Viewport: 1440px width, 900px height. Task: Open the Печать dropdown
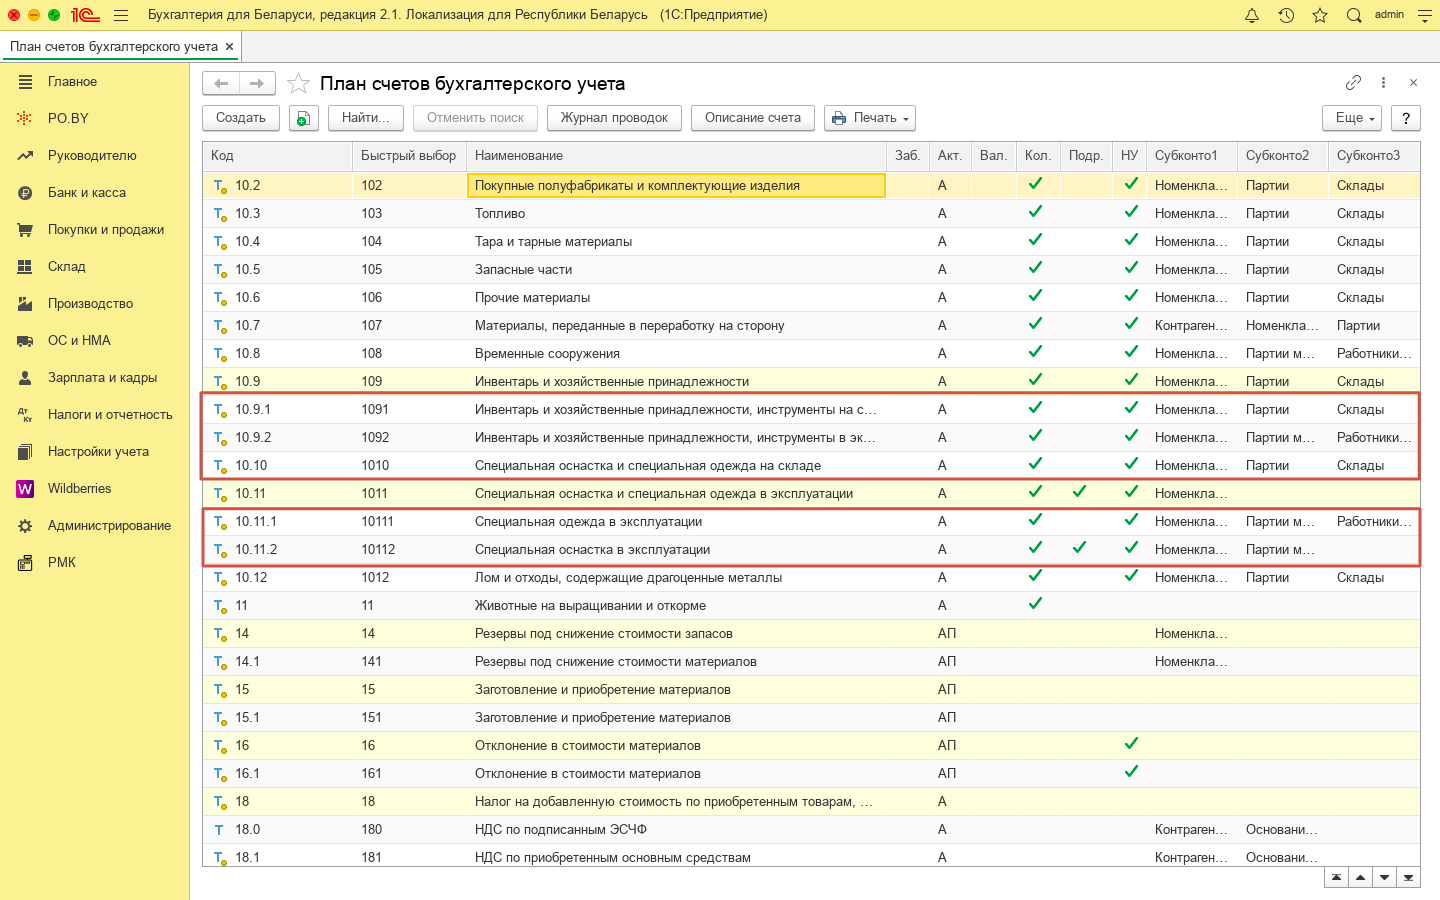click(x=870, y=118)
